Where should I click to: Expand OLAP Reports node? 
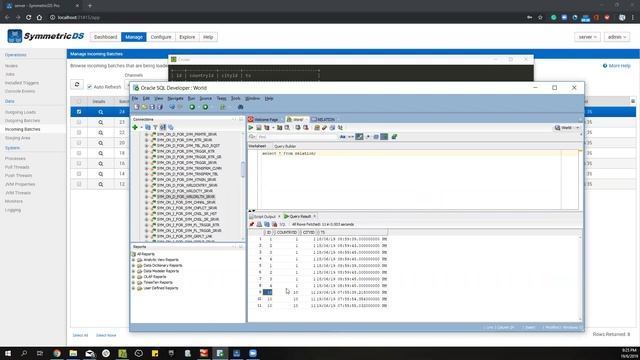pos(133,277)
